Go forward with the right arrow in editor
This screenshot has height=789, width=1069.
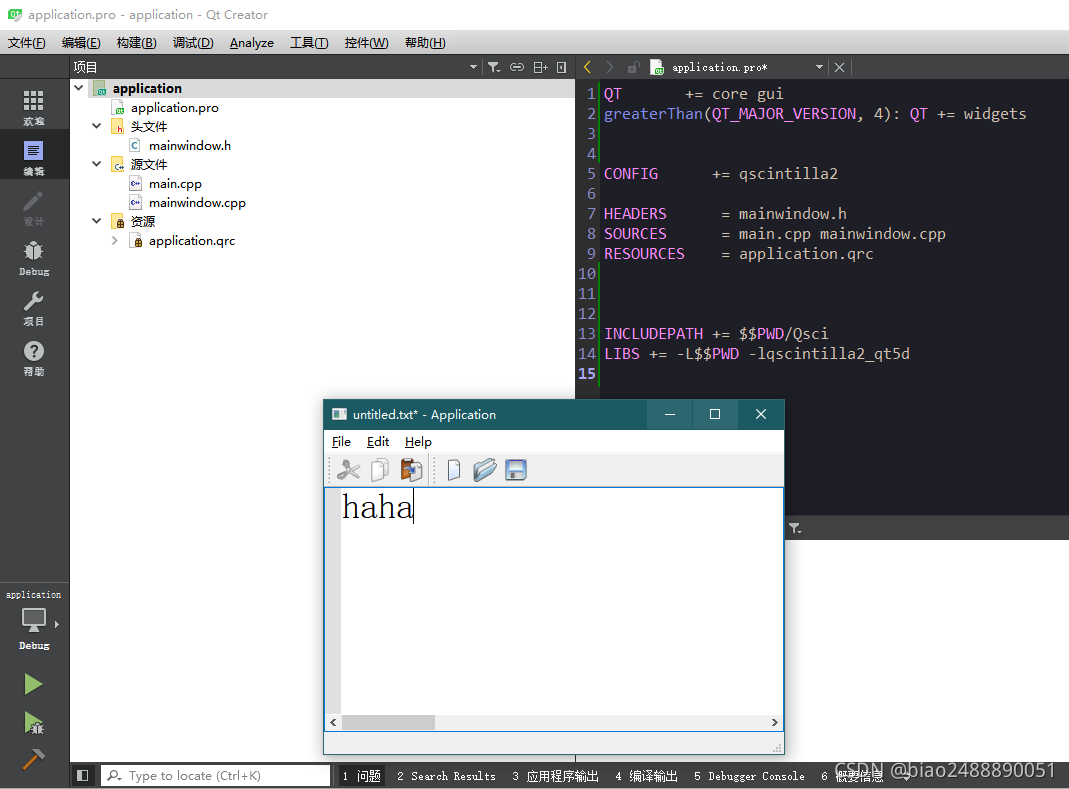coord(609,68)
